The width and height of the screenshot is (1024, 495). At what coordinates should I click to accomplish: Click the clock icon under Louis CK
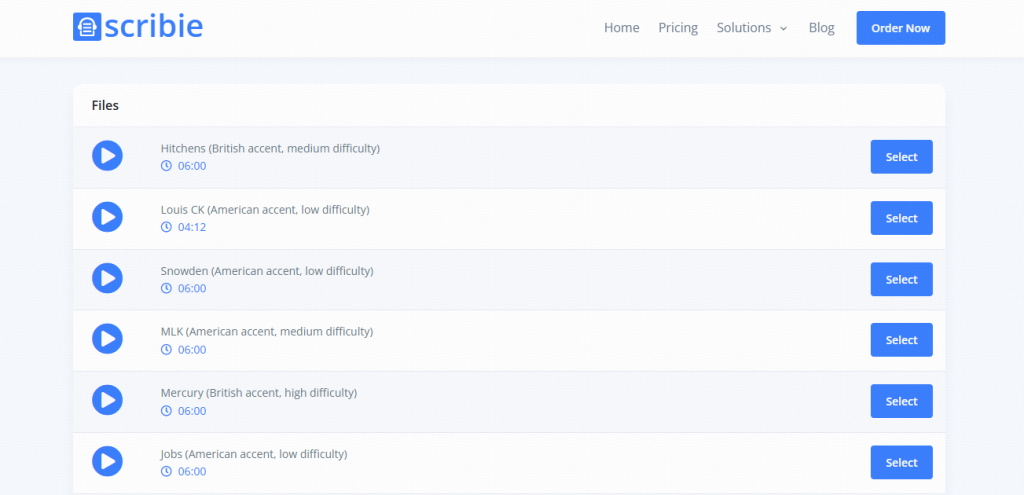(x=167, y=227)
